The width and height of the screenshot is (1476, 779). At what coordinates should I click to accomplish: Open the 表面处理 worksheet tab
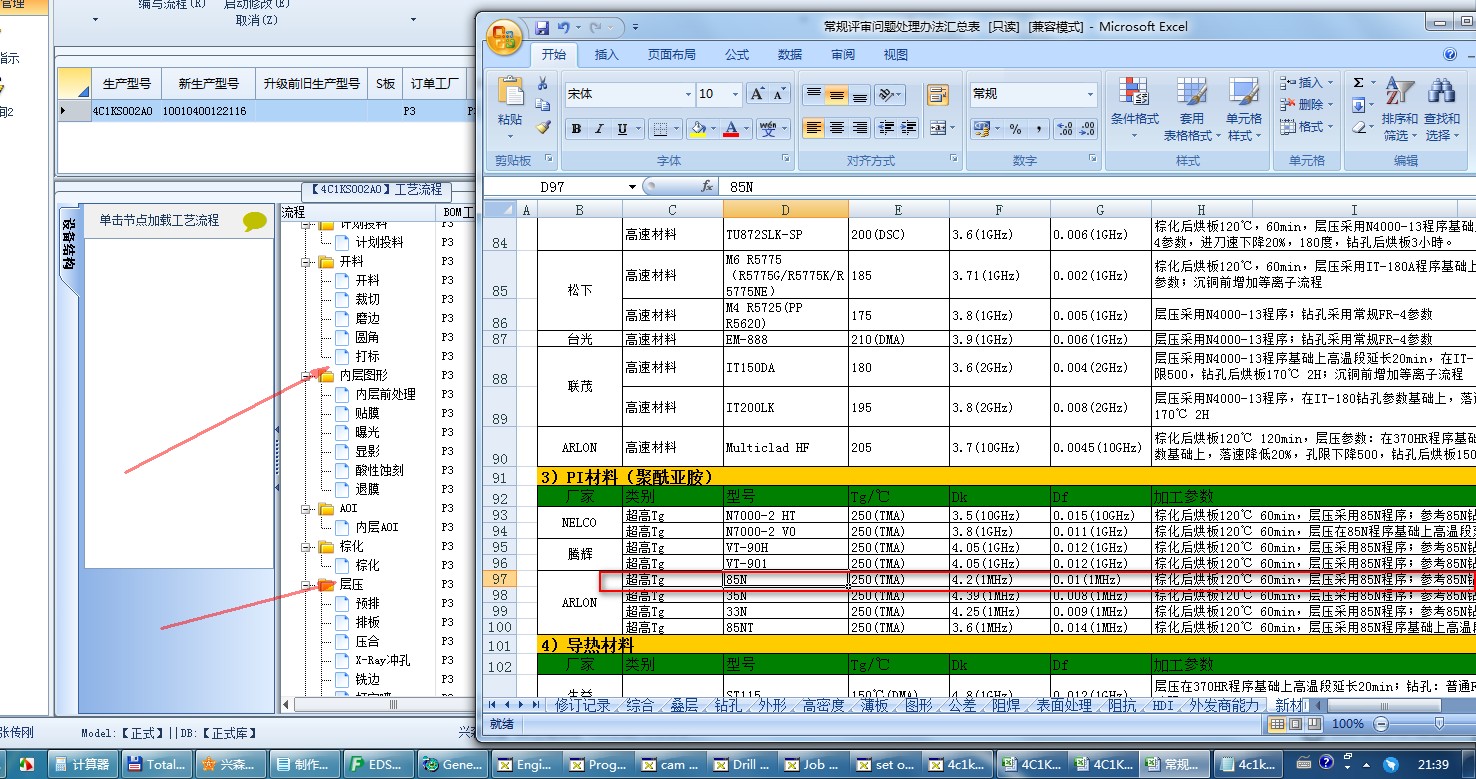(x=1064, y=705)
